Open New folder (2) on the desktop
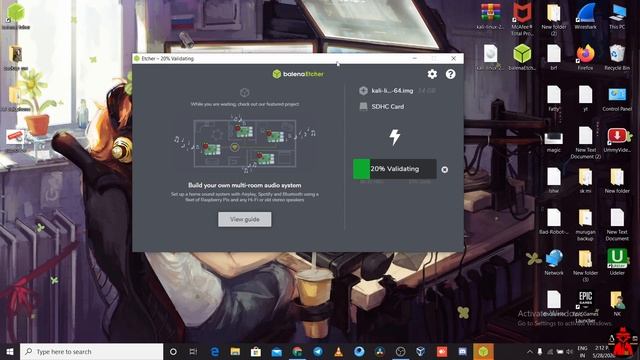This screenshot has height=360, width=640. 554,18
